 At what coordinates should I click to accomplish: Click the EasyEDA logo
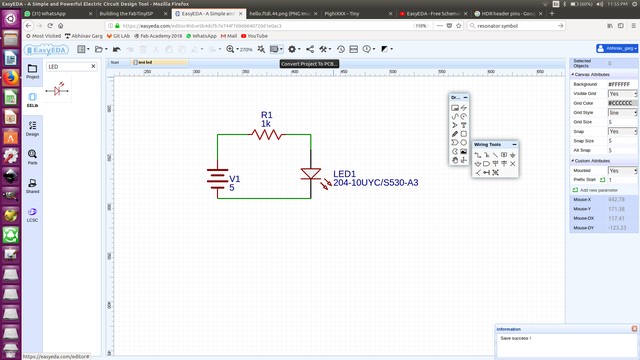(x=46, y=50)
